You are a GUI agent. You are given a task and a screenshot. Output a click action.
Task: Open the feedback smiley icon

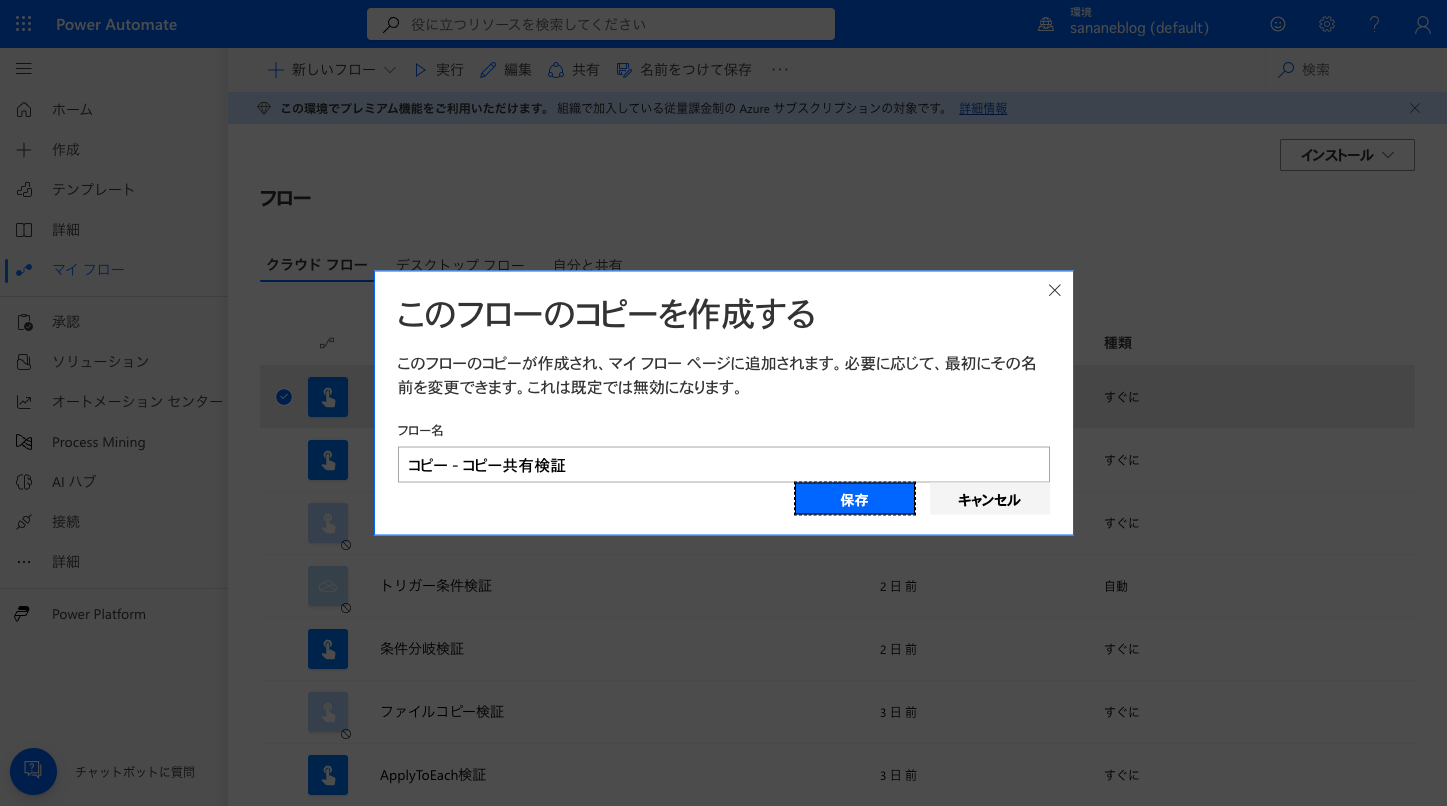click(x=1278, y=24)
